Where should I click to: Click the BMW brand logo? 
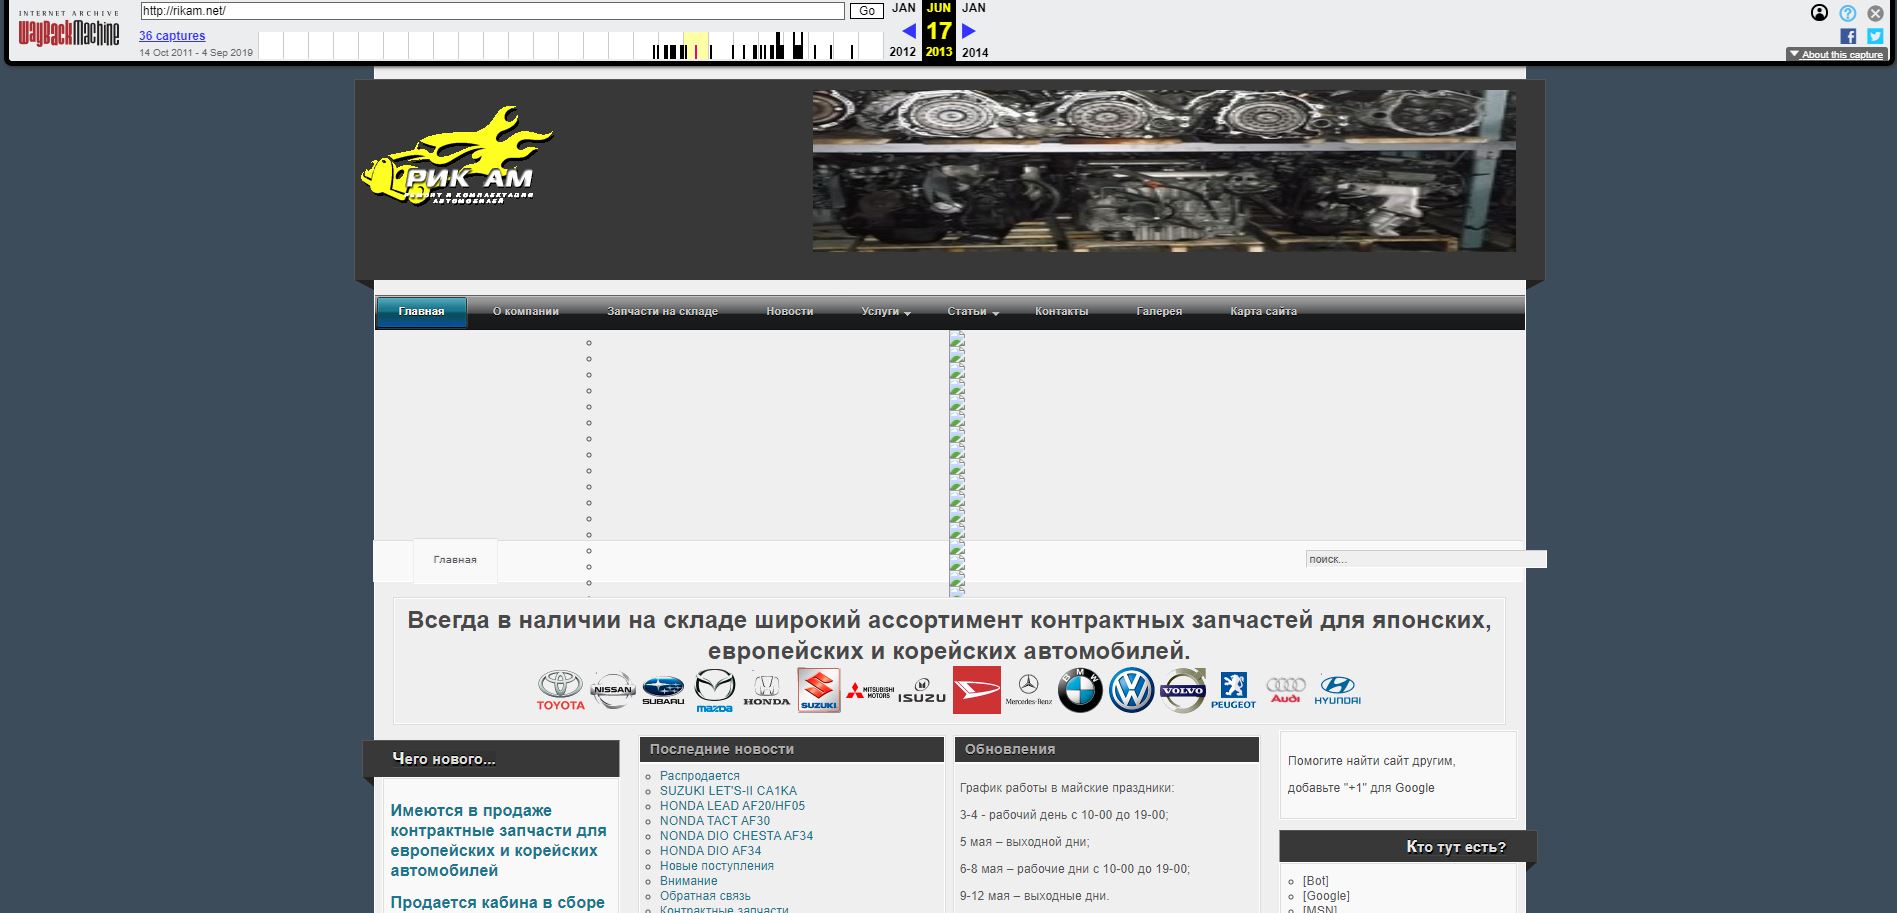1080,690
